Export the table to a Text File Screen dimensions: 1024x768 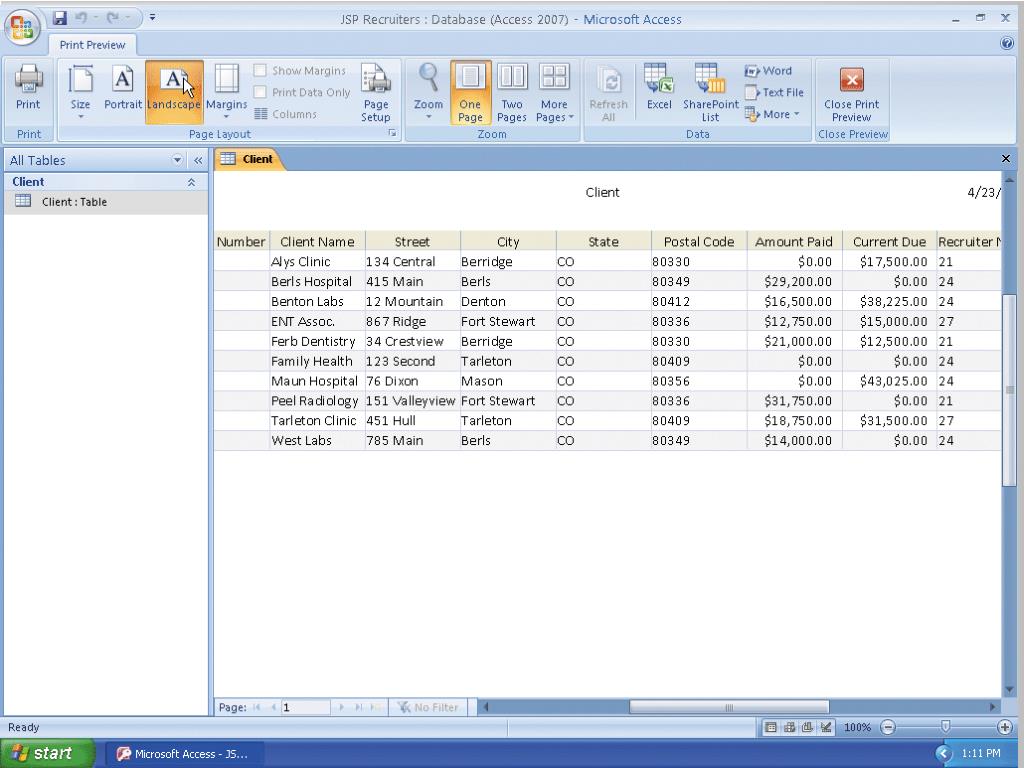tap(774, 92)
